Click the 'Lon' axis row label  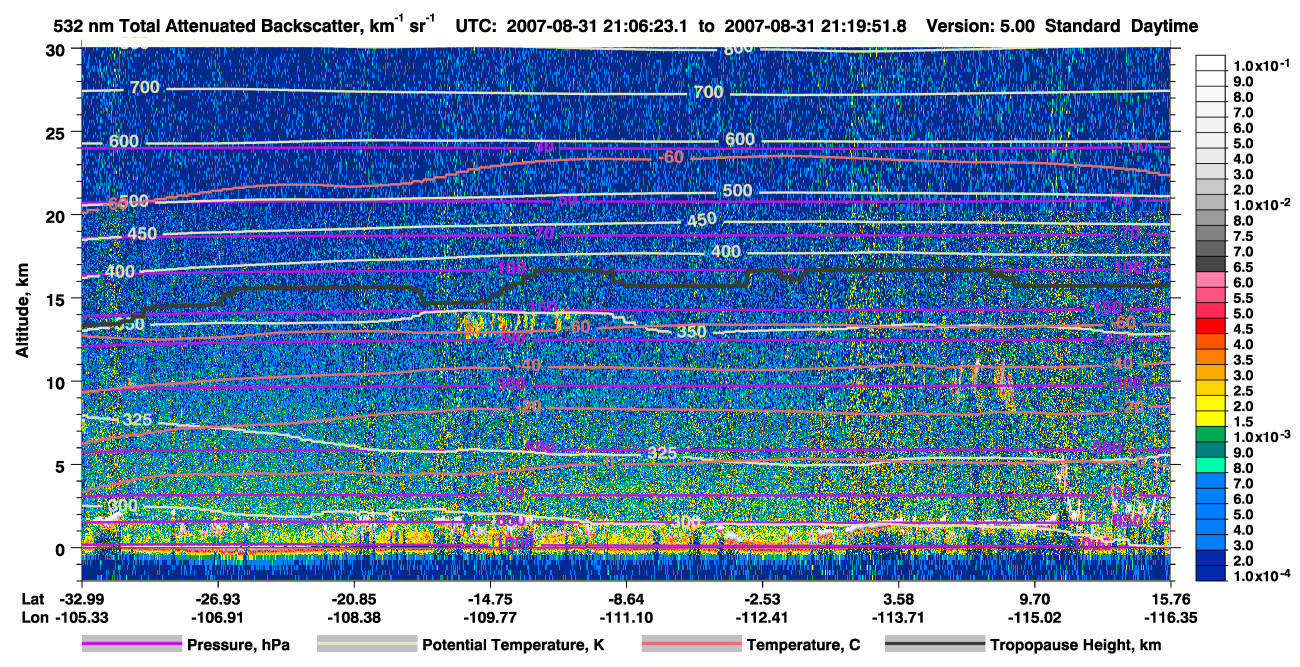point(33,618)
